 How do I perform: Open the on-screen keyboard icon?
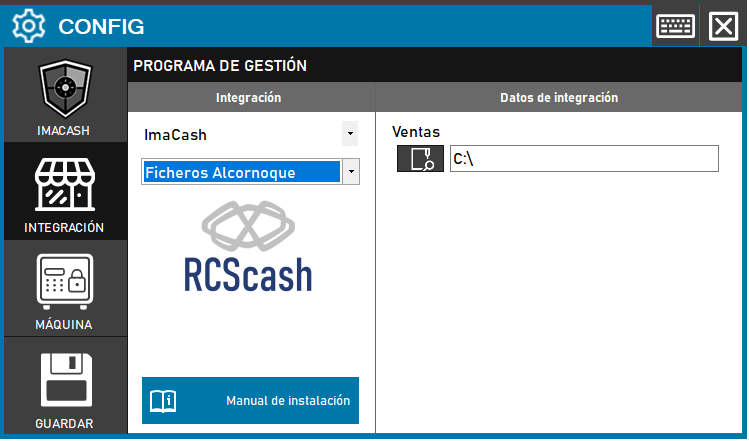[x=675, y=25]
